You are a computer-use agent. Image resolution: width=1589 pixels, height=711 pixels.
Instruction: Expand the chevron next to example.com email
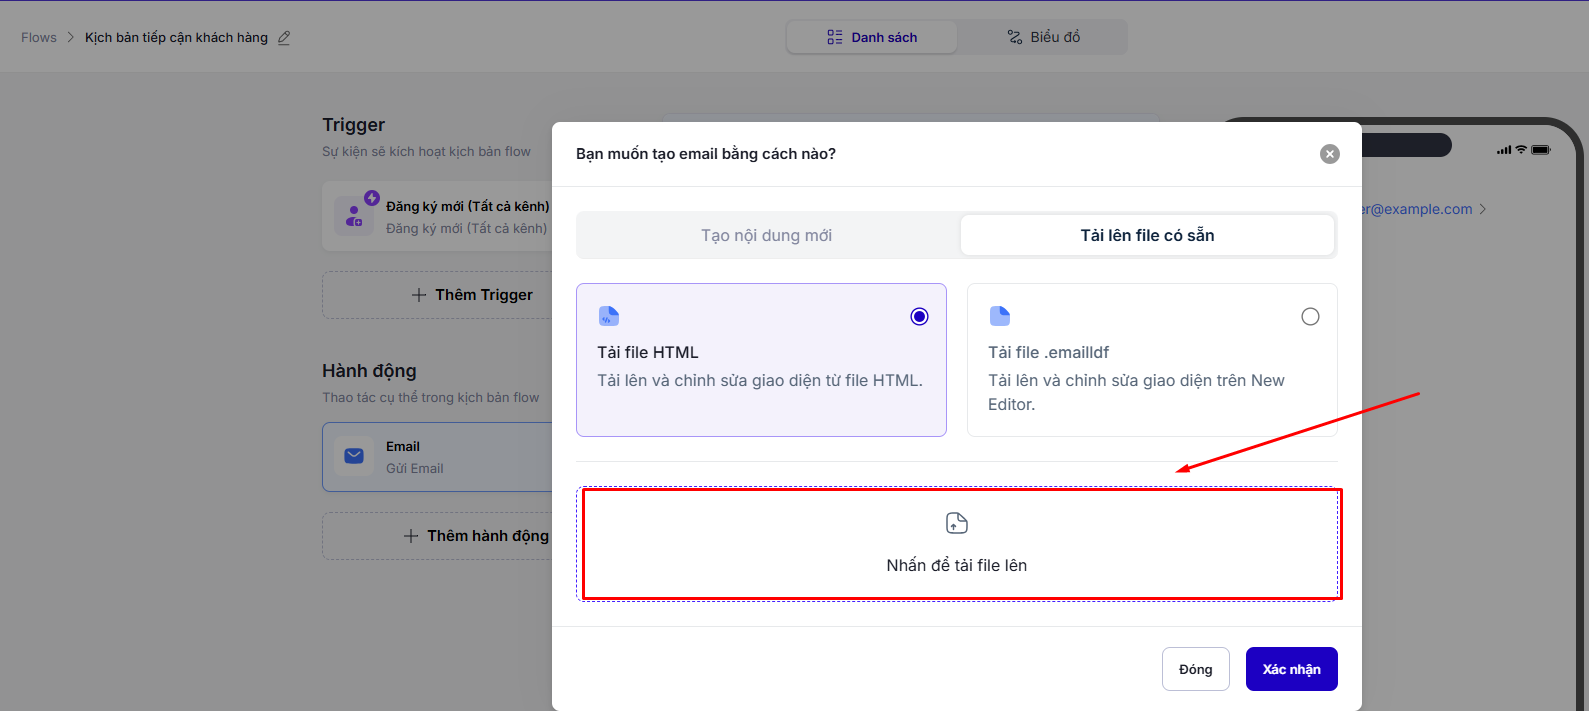1483,209
